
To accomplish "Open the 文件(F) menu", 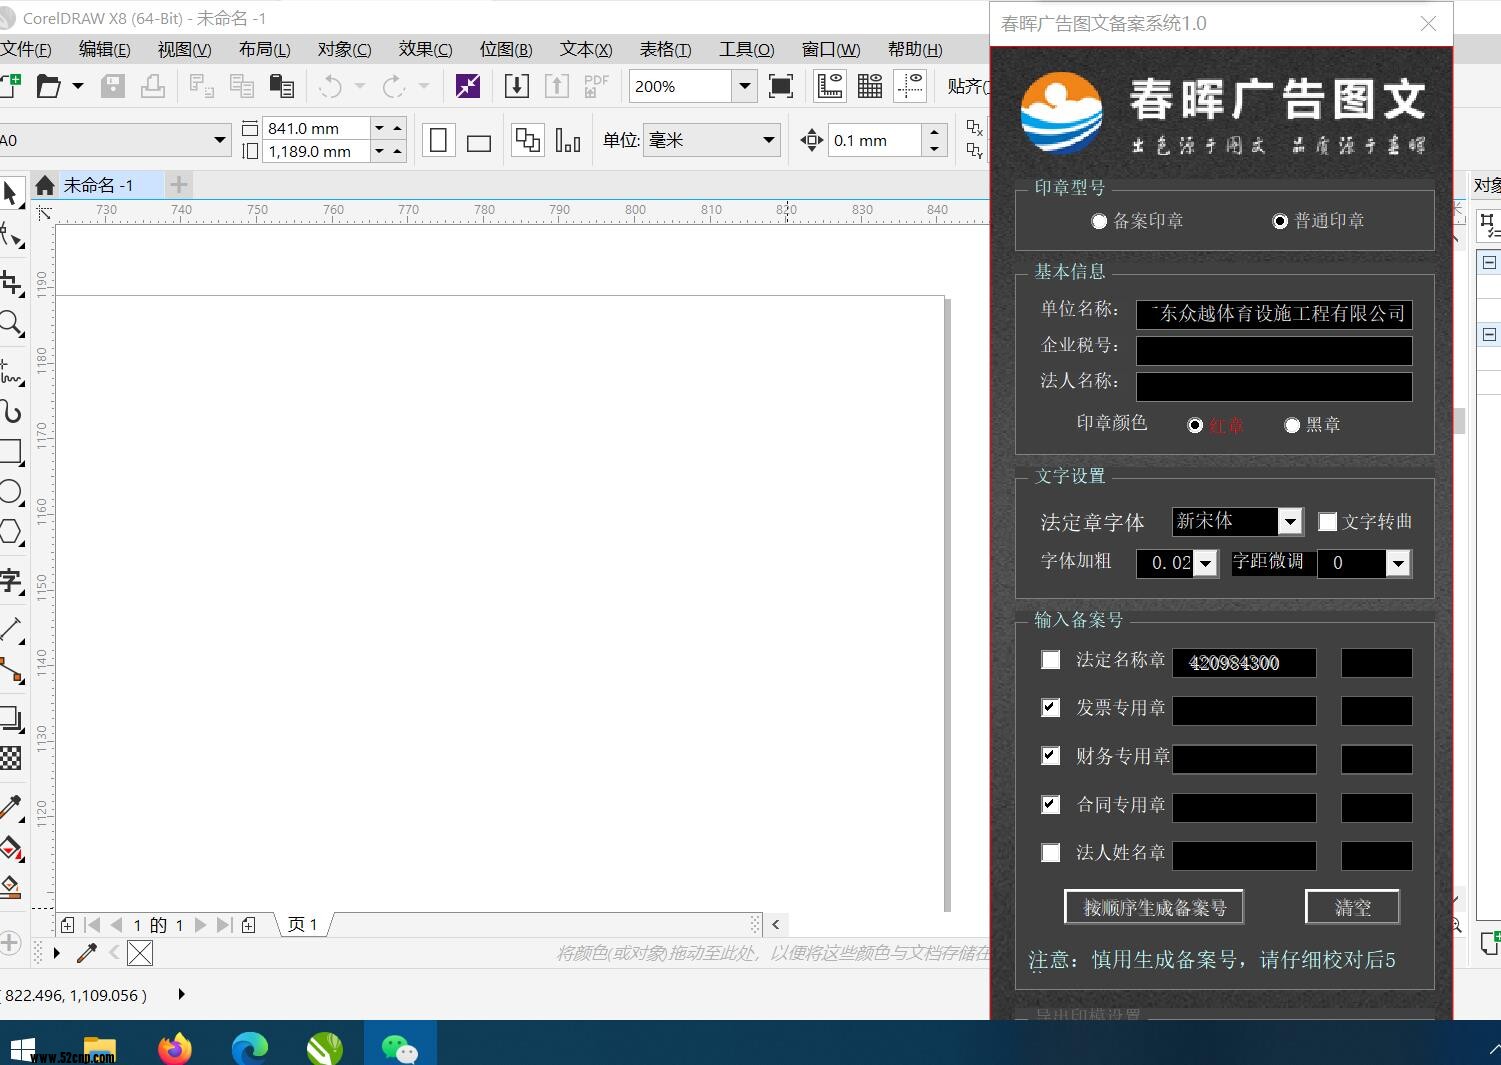I will (x=25, y=49).
